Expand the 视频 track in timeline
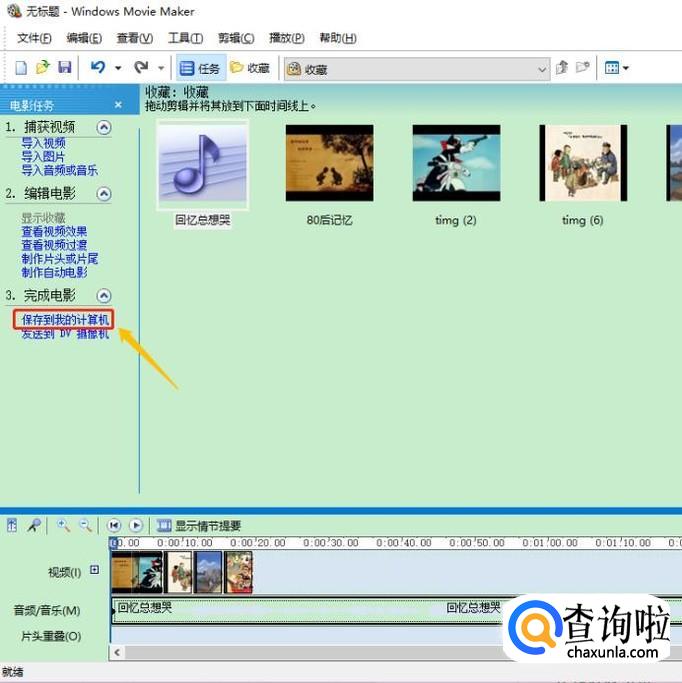Viewport: 682px width, 683px height. point(95,570)
